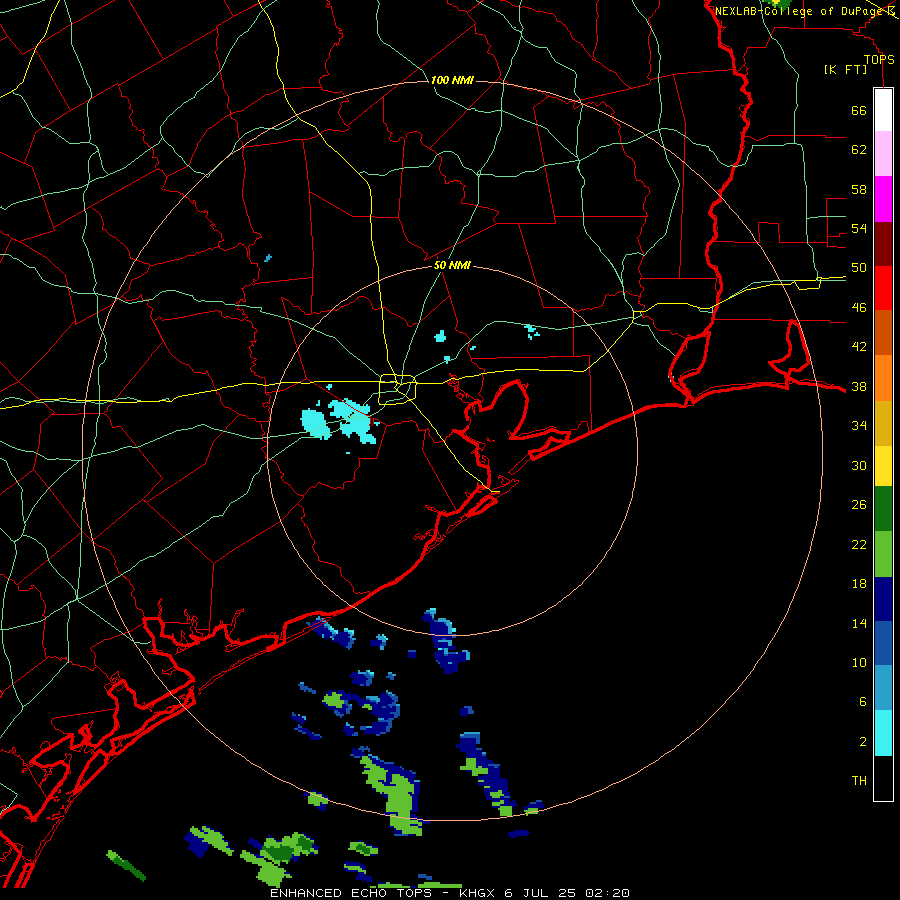900x900 pixels.
Task: Click the '6' legend value label
Action: pos(862,702)
